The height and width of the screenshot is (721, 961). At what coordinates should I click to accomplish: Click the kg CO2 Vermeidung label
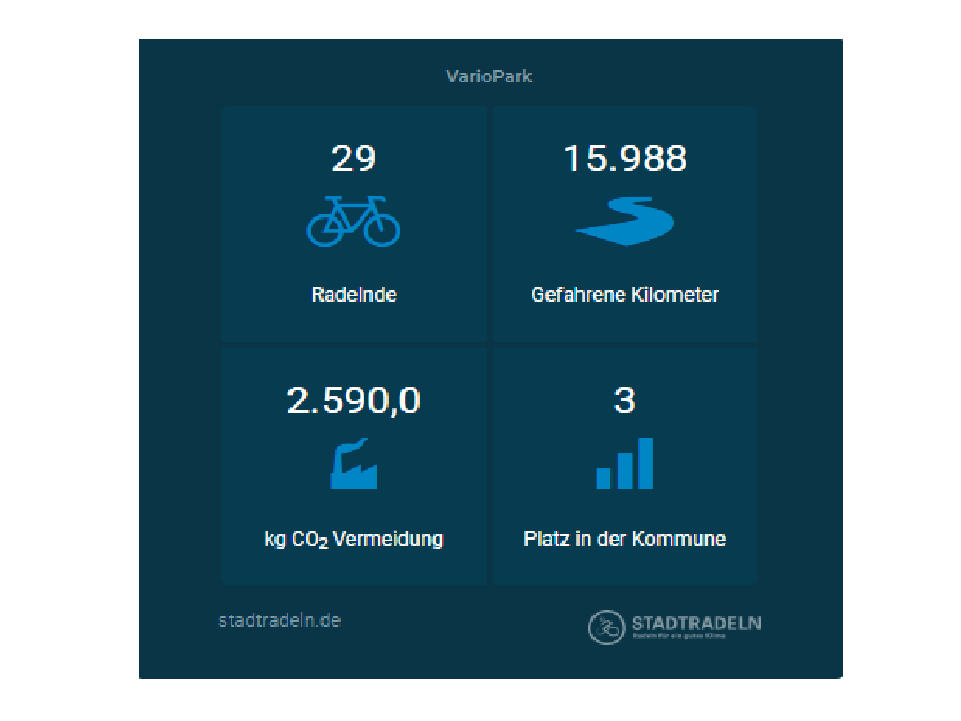[x=353, y=539]
